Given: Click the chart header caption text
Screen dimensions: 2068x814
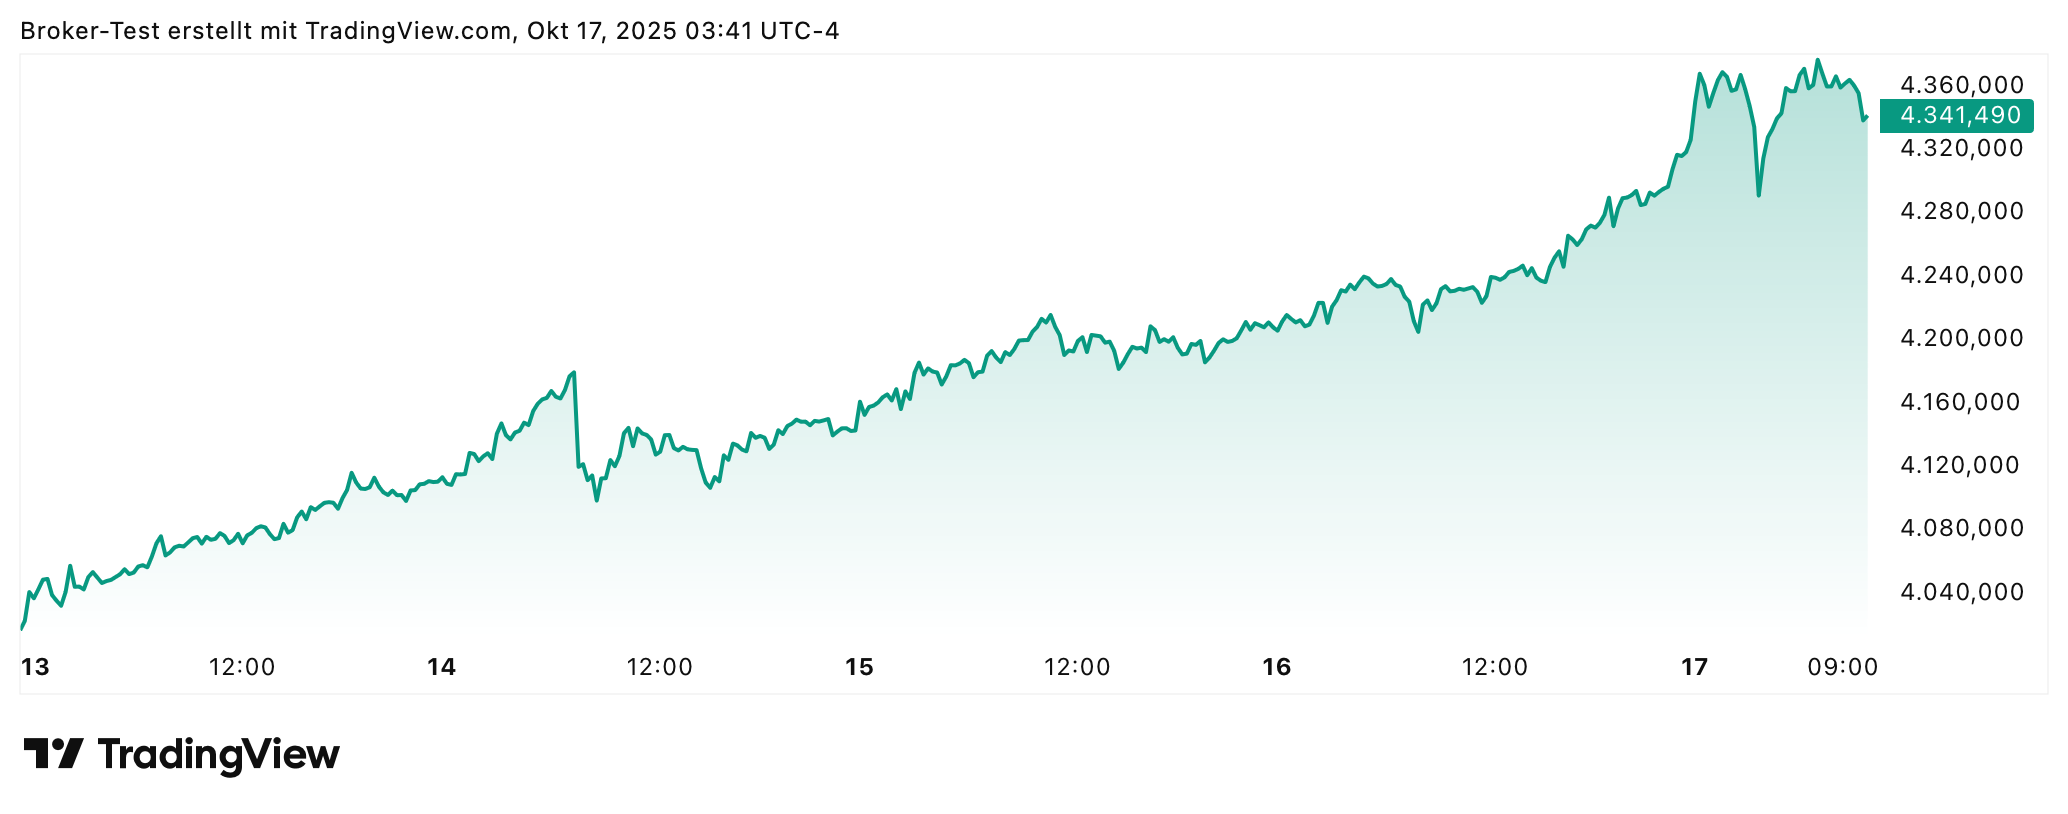Looking at the screenshot, I should [x=430, y=31].
